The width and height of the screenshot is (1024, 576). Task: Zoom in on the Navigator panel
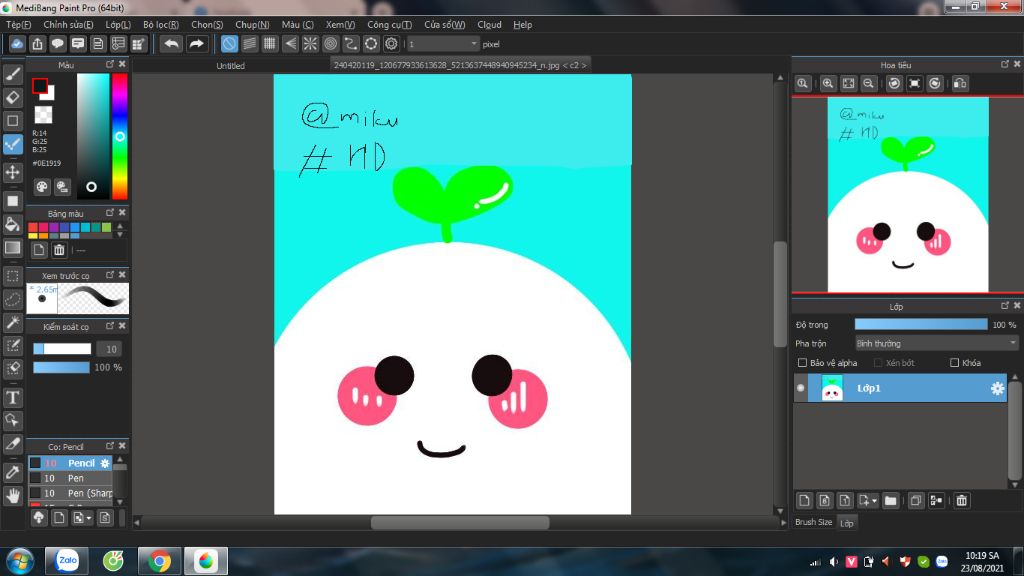[828, 84]
